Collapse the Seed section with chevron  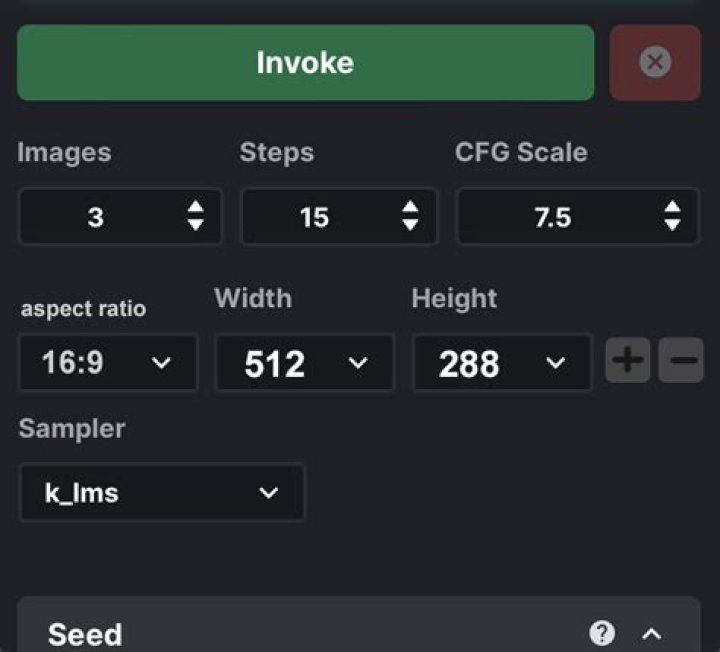652,634
